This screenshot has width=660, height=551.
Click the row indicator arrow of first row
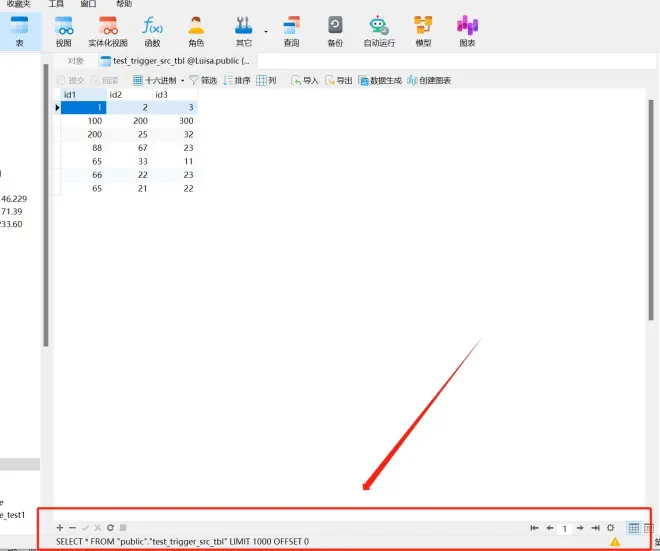(57, 108)
